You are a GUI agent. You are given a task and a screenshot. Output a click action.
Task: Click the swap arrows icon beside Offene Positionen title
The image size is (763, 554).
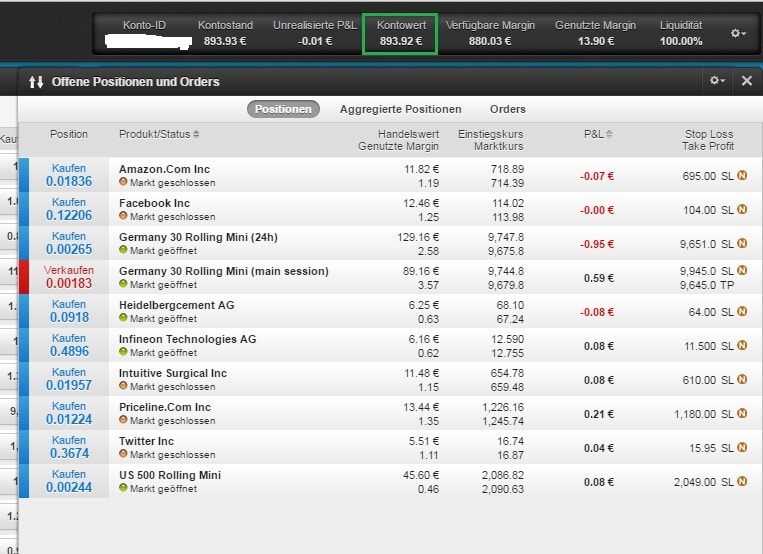[x=36, y=82]
